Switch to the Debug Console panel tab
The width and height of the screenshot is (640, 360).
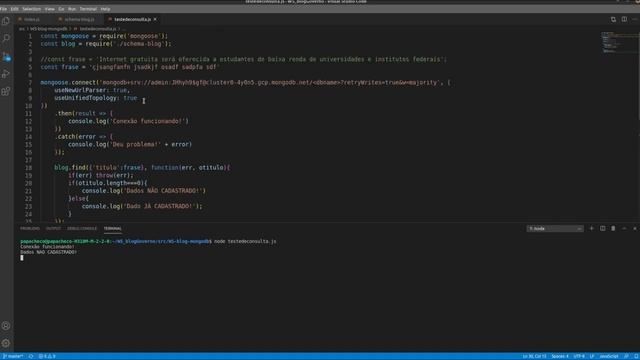[x=82, y=229]
